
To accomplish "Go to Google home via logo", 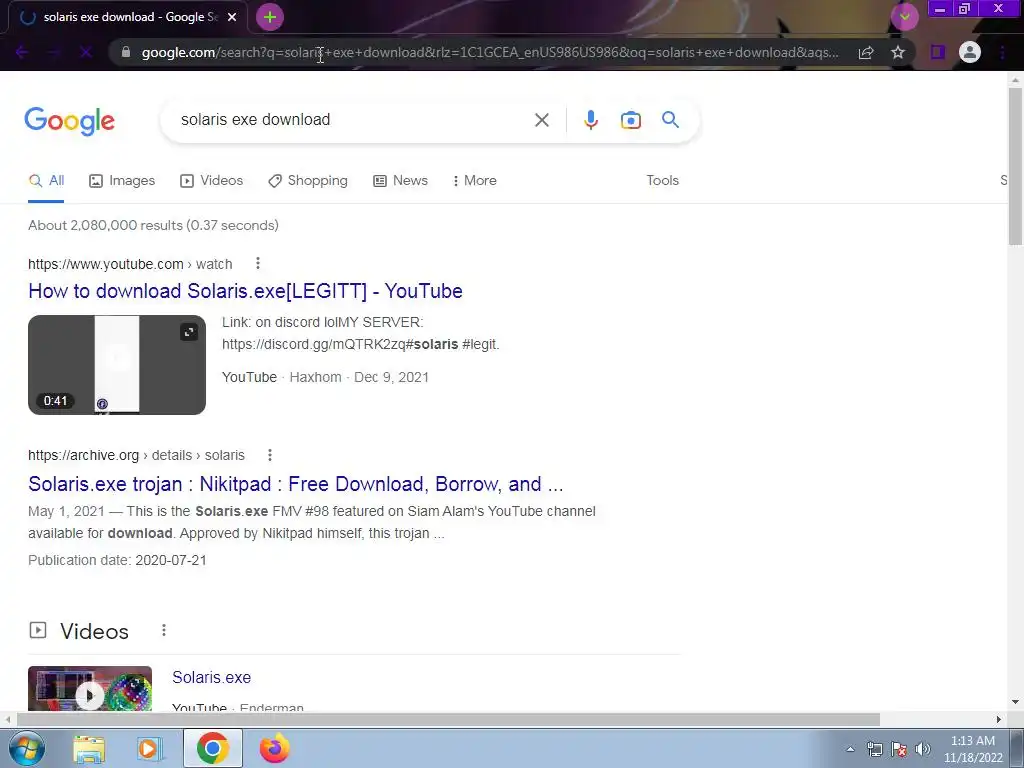I will pos(70,121).
